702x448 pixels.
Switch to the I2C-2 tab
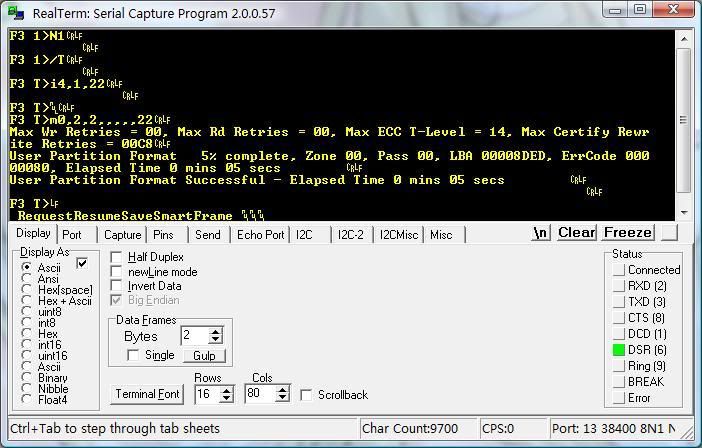coord(351,235)
